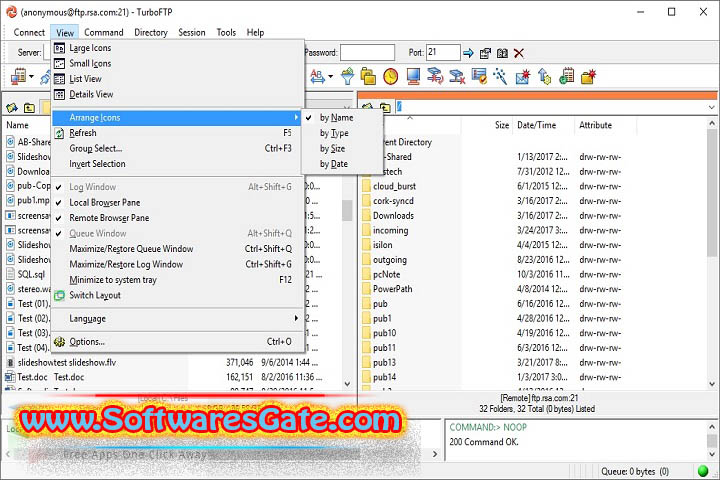Image resolution: width=720 pixels, height=480 pixels.
Task: Click the clipboard icon next to the connect arrow
Action: pyautogui.click(x=485, y=53)
